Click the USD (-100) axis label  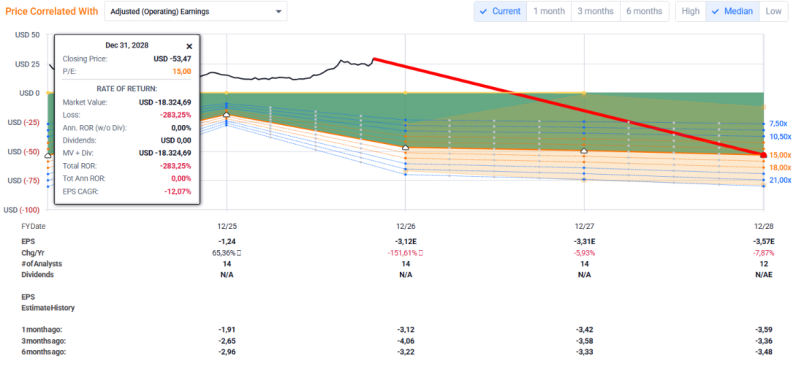coord(22,210)
